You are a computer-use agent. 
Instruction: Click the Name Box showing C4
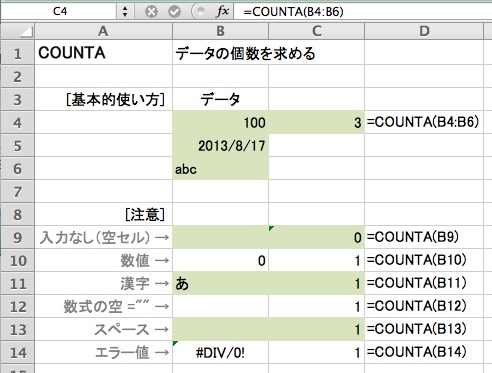coord(60,12)
